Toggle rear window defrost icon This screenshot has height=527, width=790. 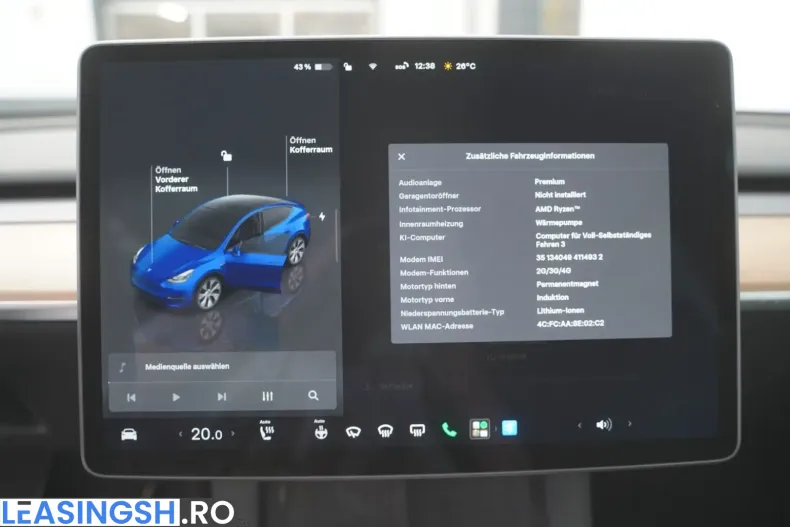(417, 430)
